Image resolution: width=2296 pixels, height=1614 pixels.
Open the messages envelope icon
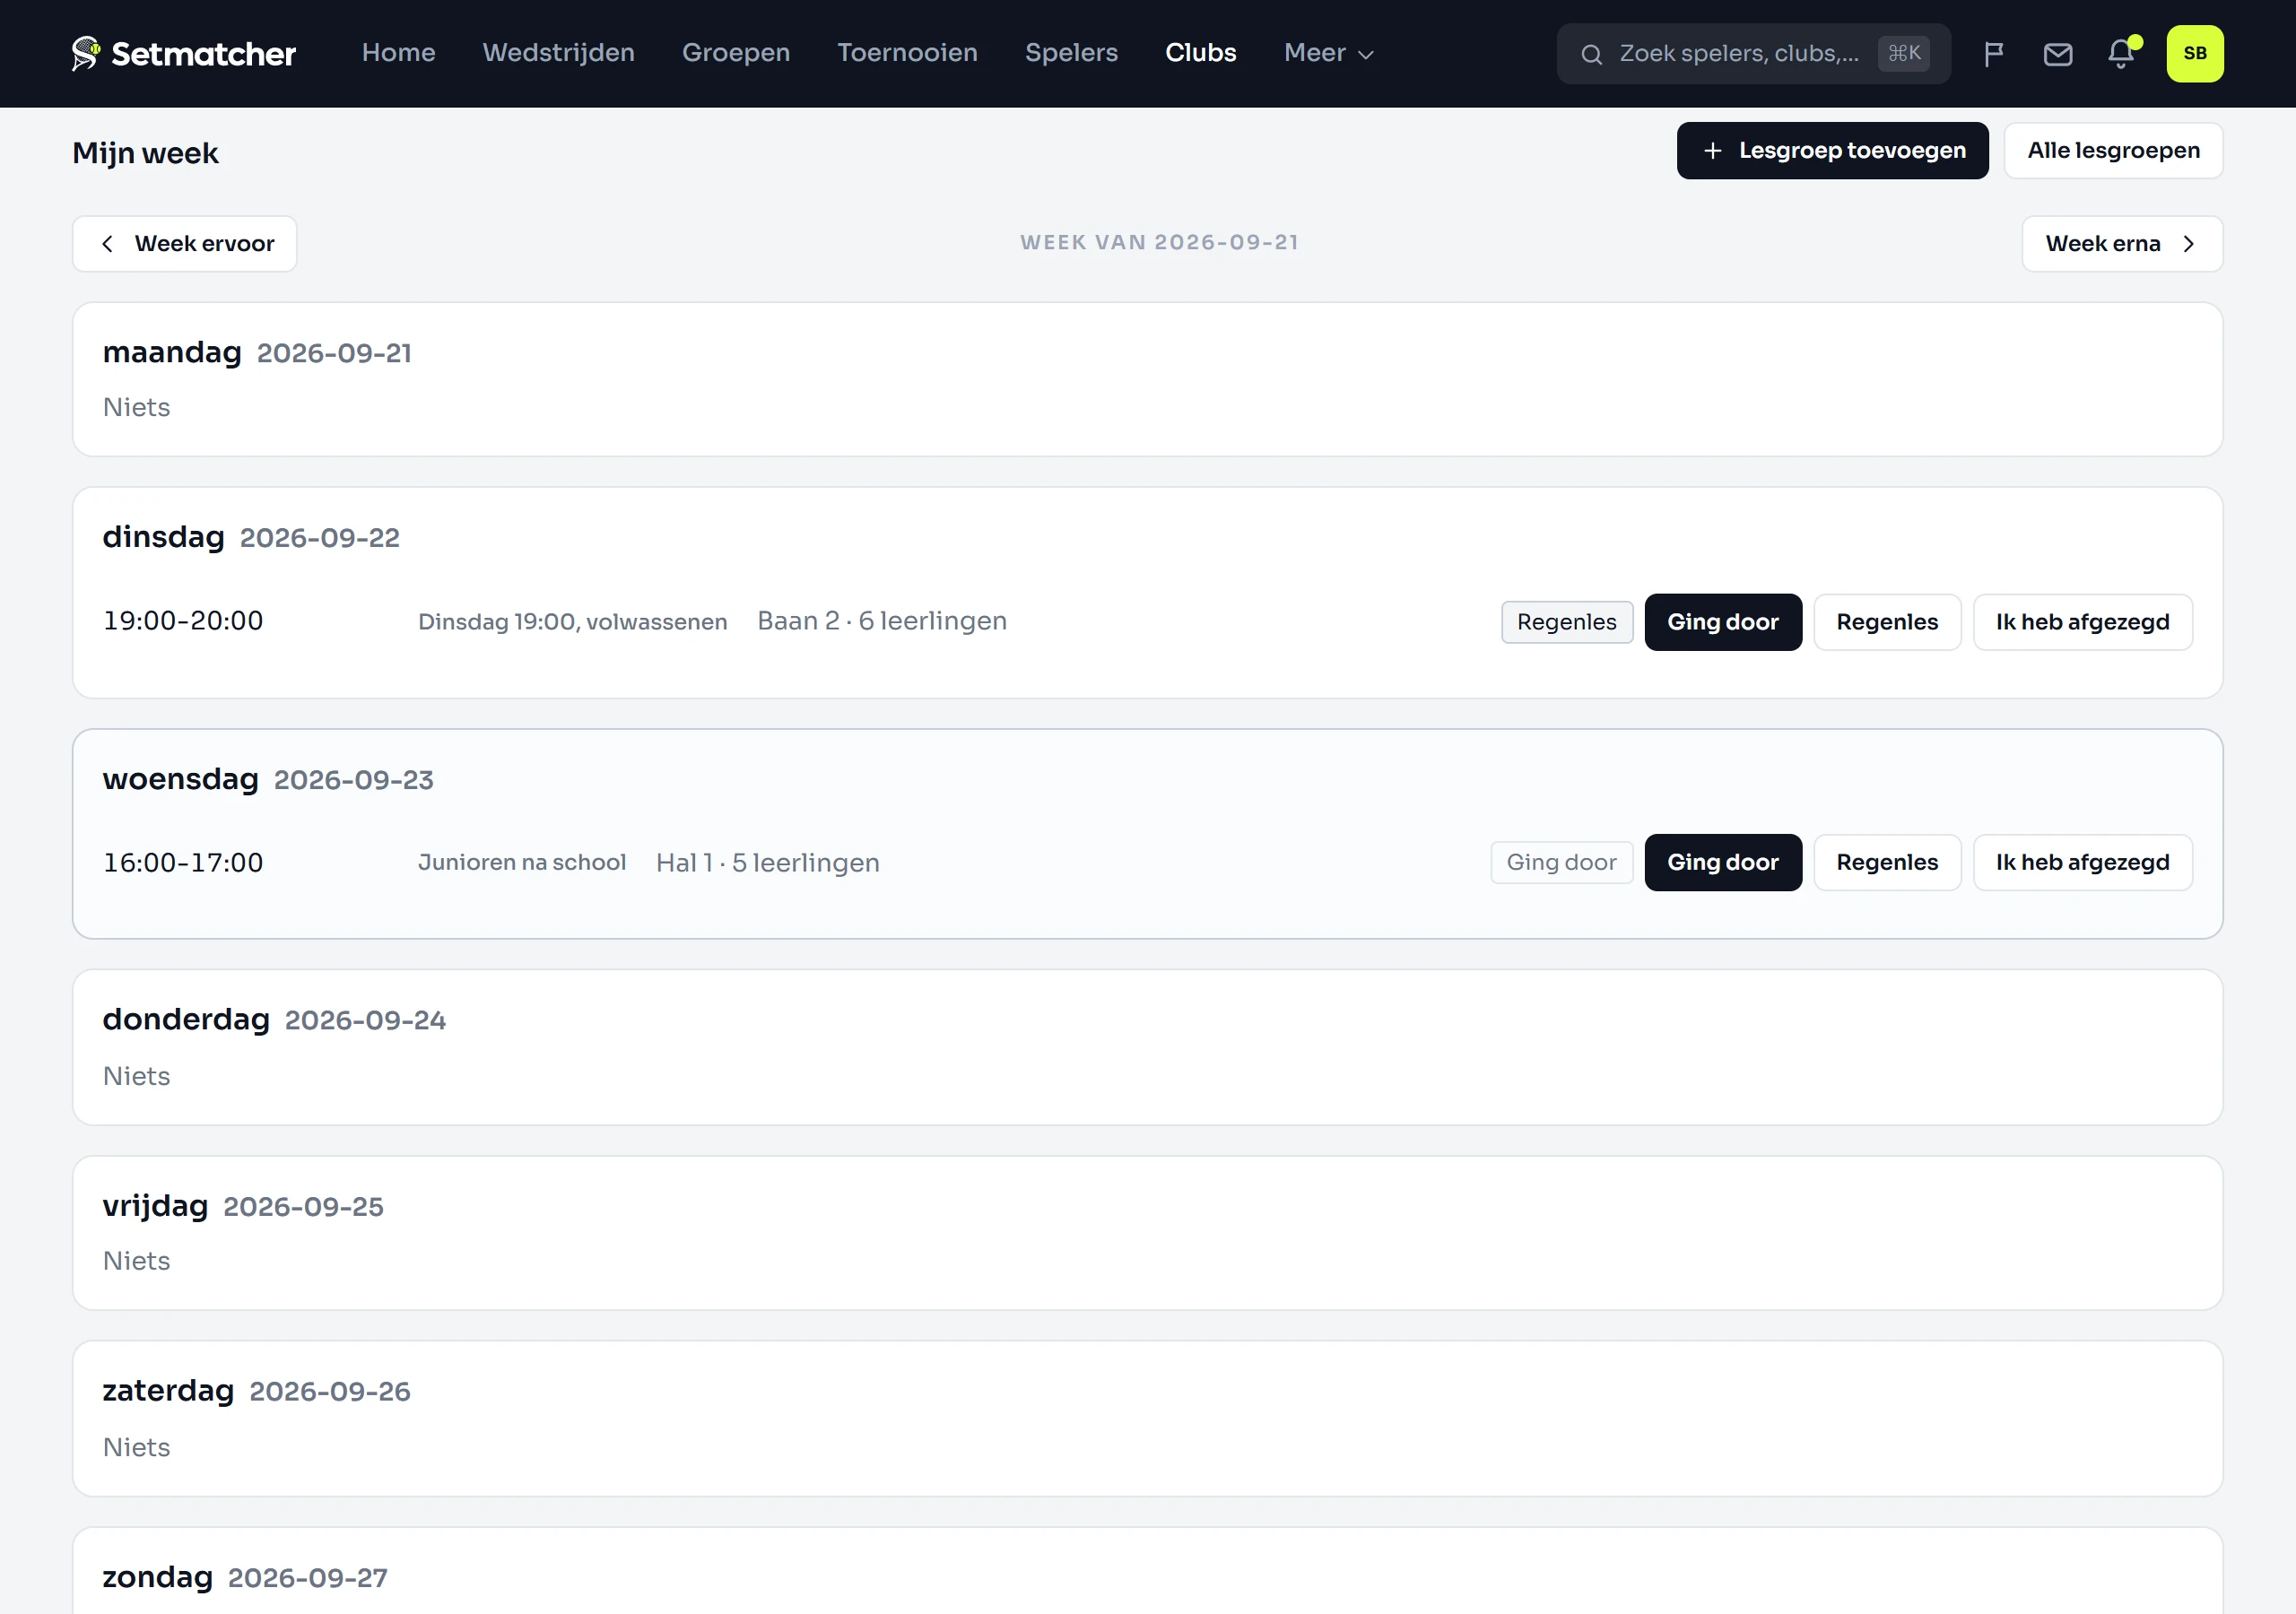click(x=2057, y=54)
